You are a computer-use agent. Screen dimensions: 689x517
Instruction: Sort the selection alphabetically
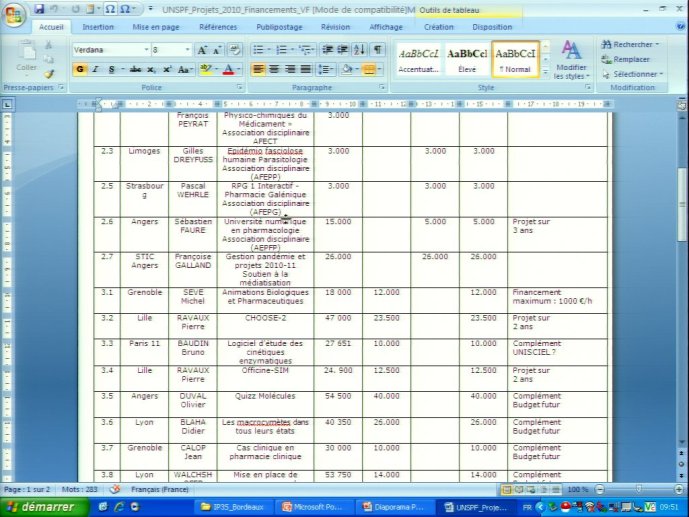[x=359, y=50]
